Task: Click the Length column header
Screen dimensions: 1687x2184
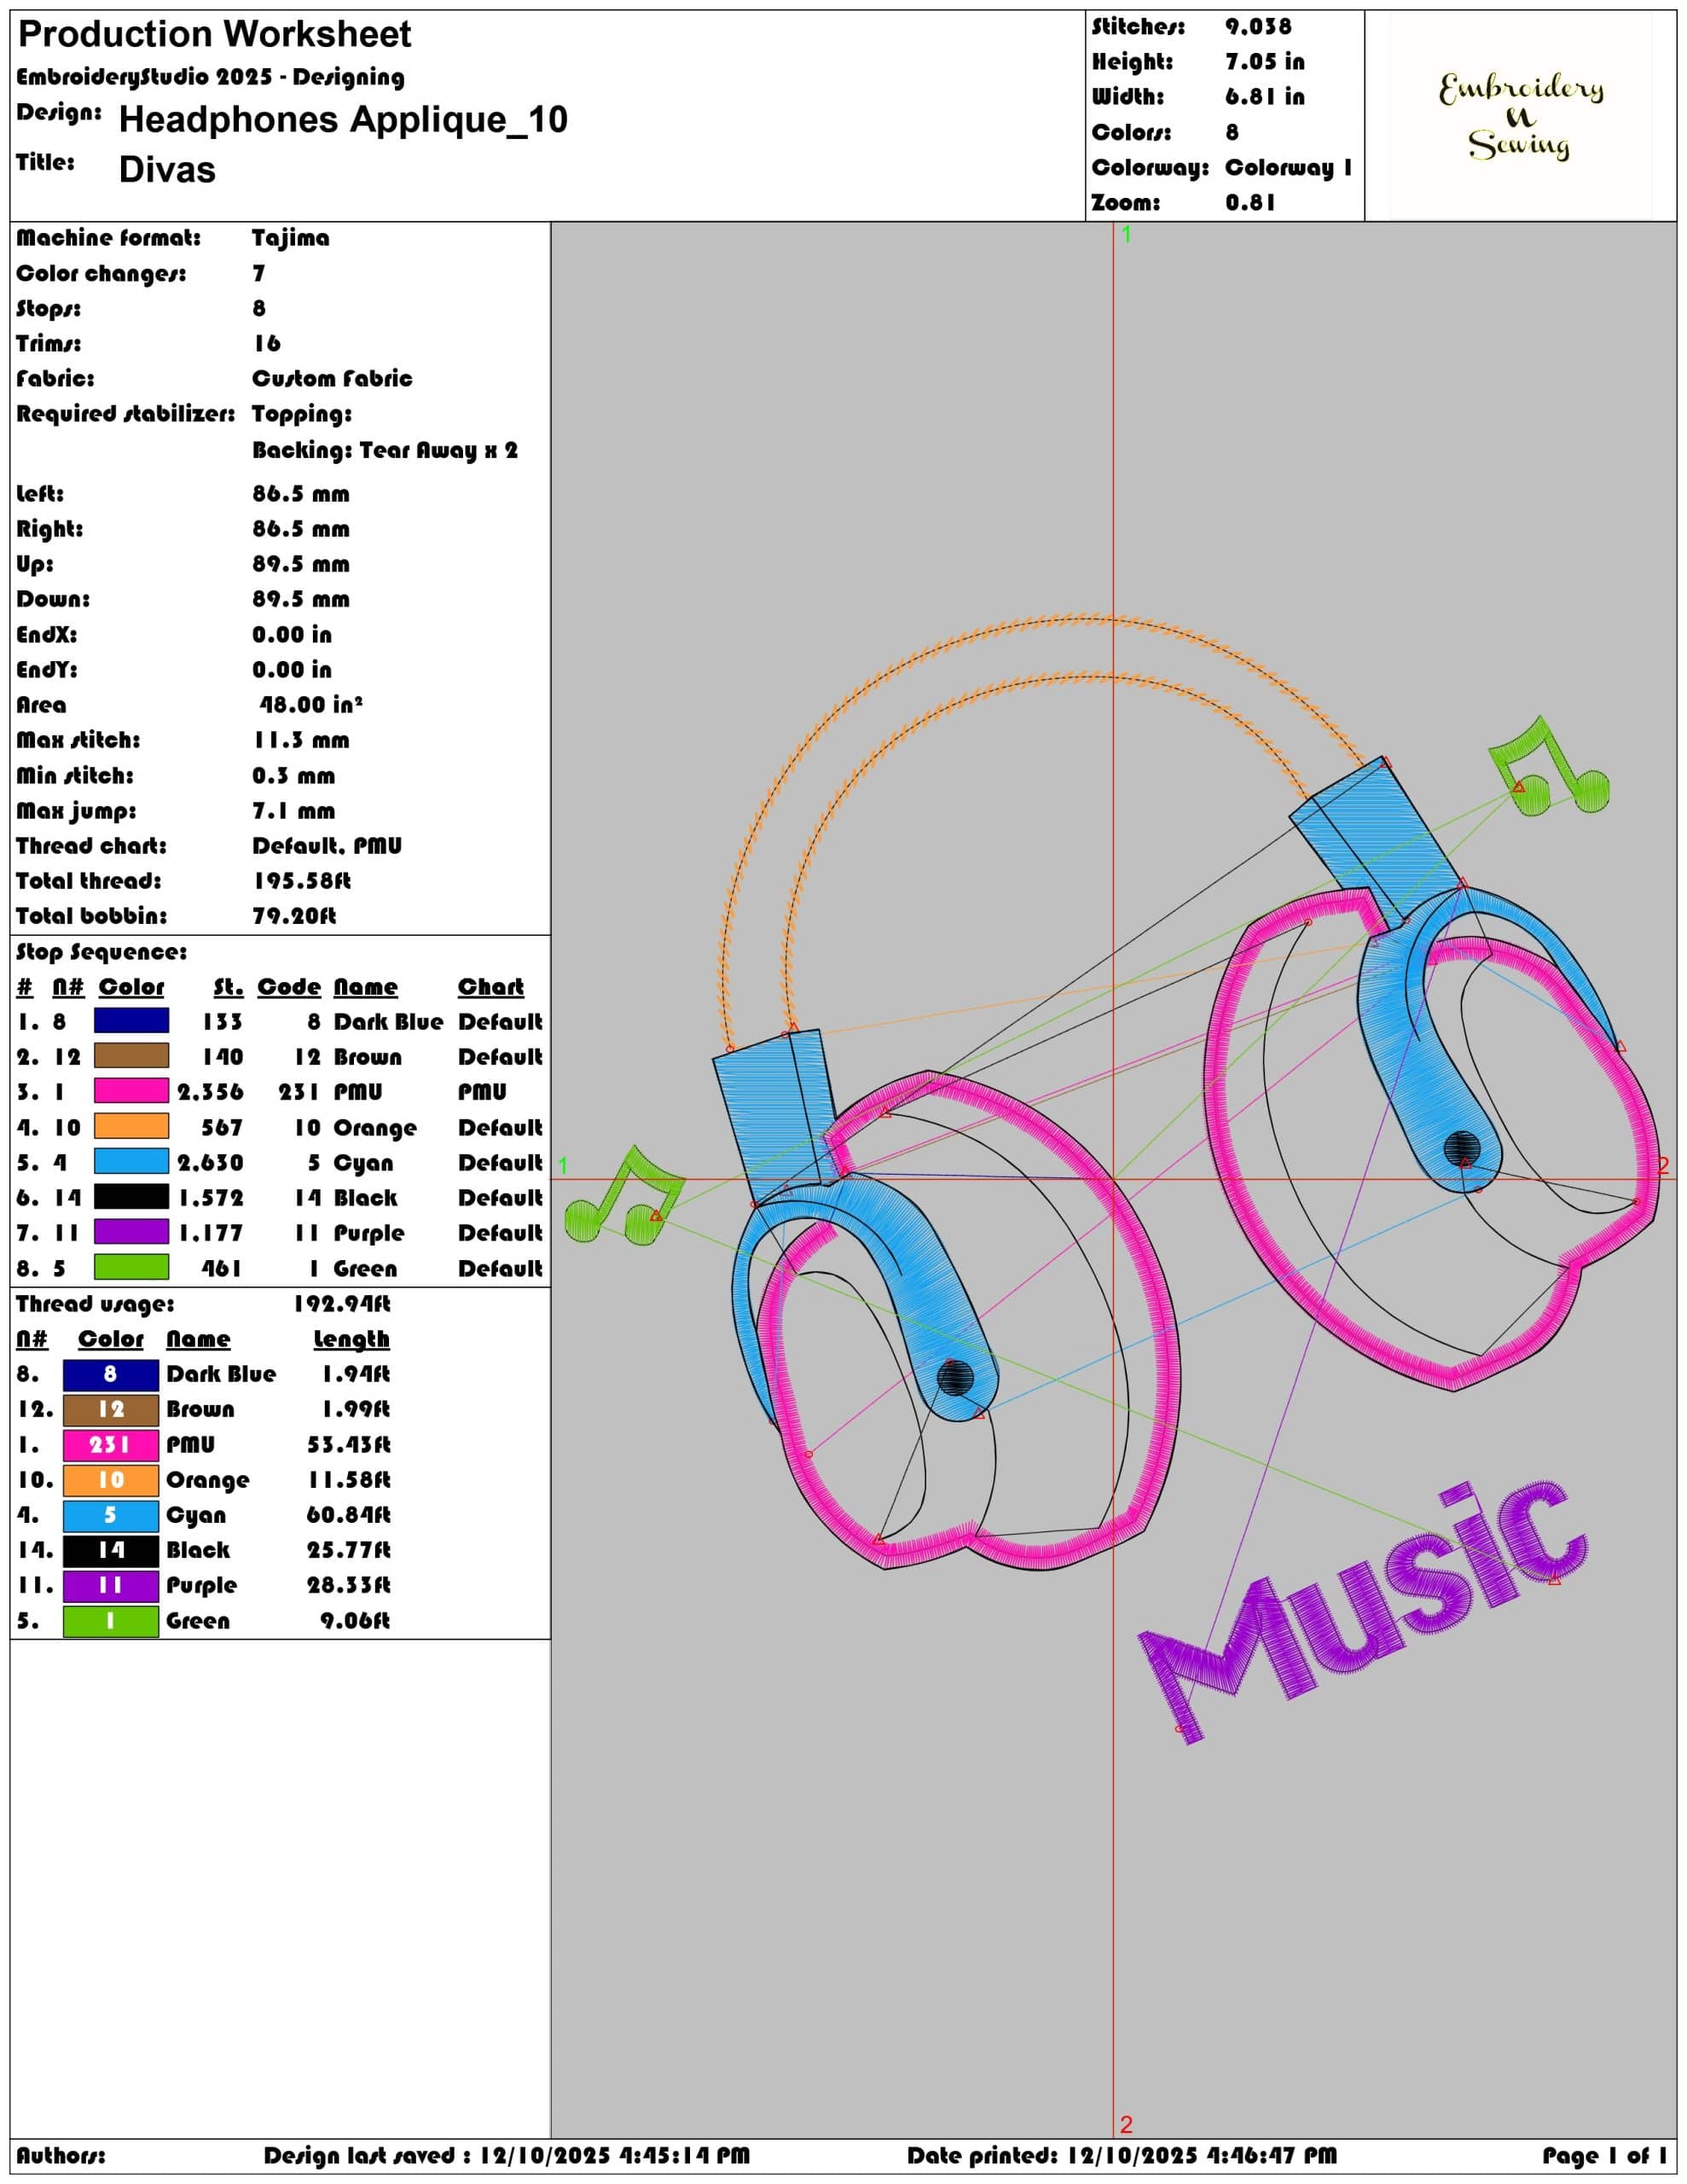Action: 351,1339
